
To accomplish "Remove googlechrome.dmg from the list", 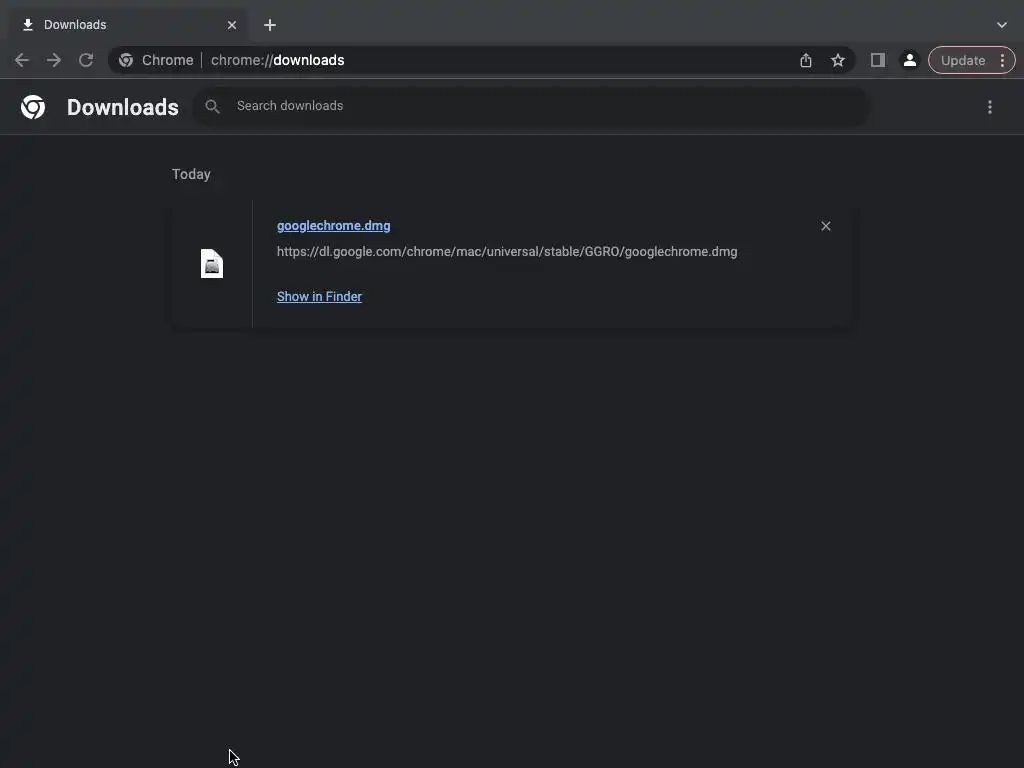I will (825, 226).
